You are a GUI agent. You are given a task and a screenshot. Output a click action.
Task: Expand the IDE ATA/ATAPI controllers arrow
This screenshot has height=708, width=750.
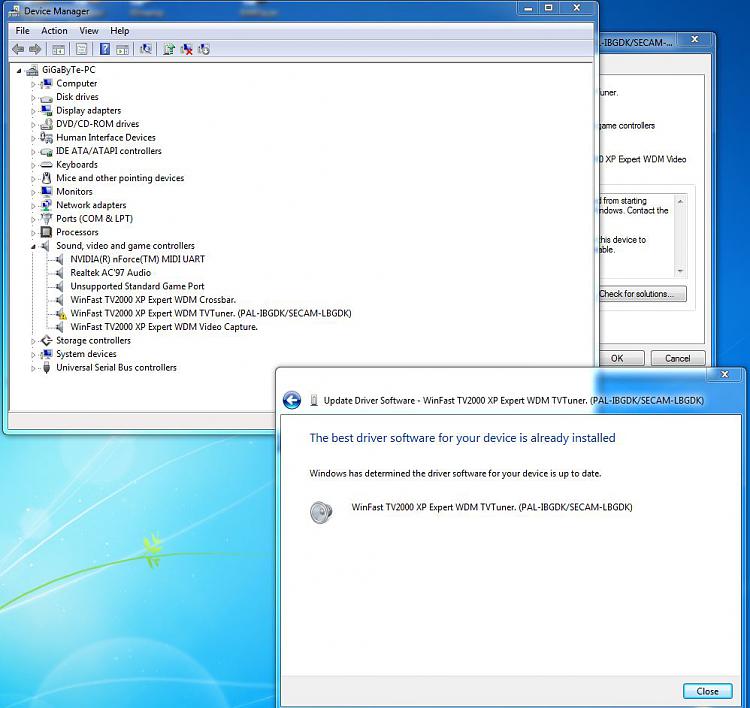(33, 152)
